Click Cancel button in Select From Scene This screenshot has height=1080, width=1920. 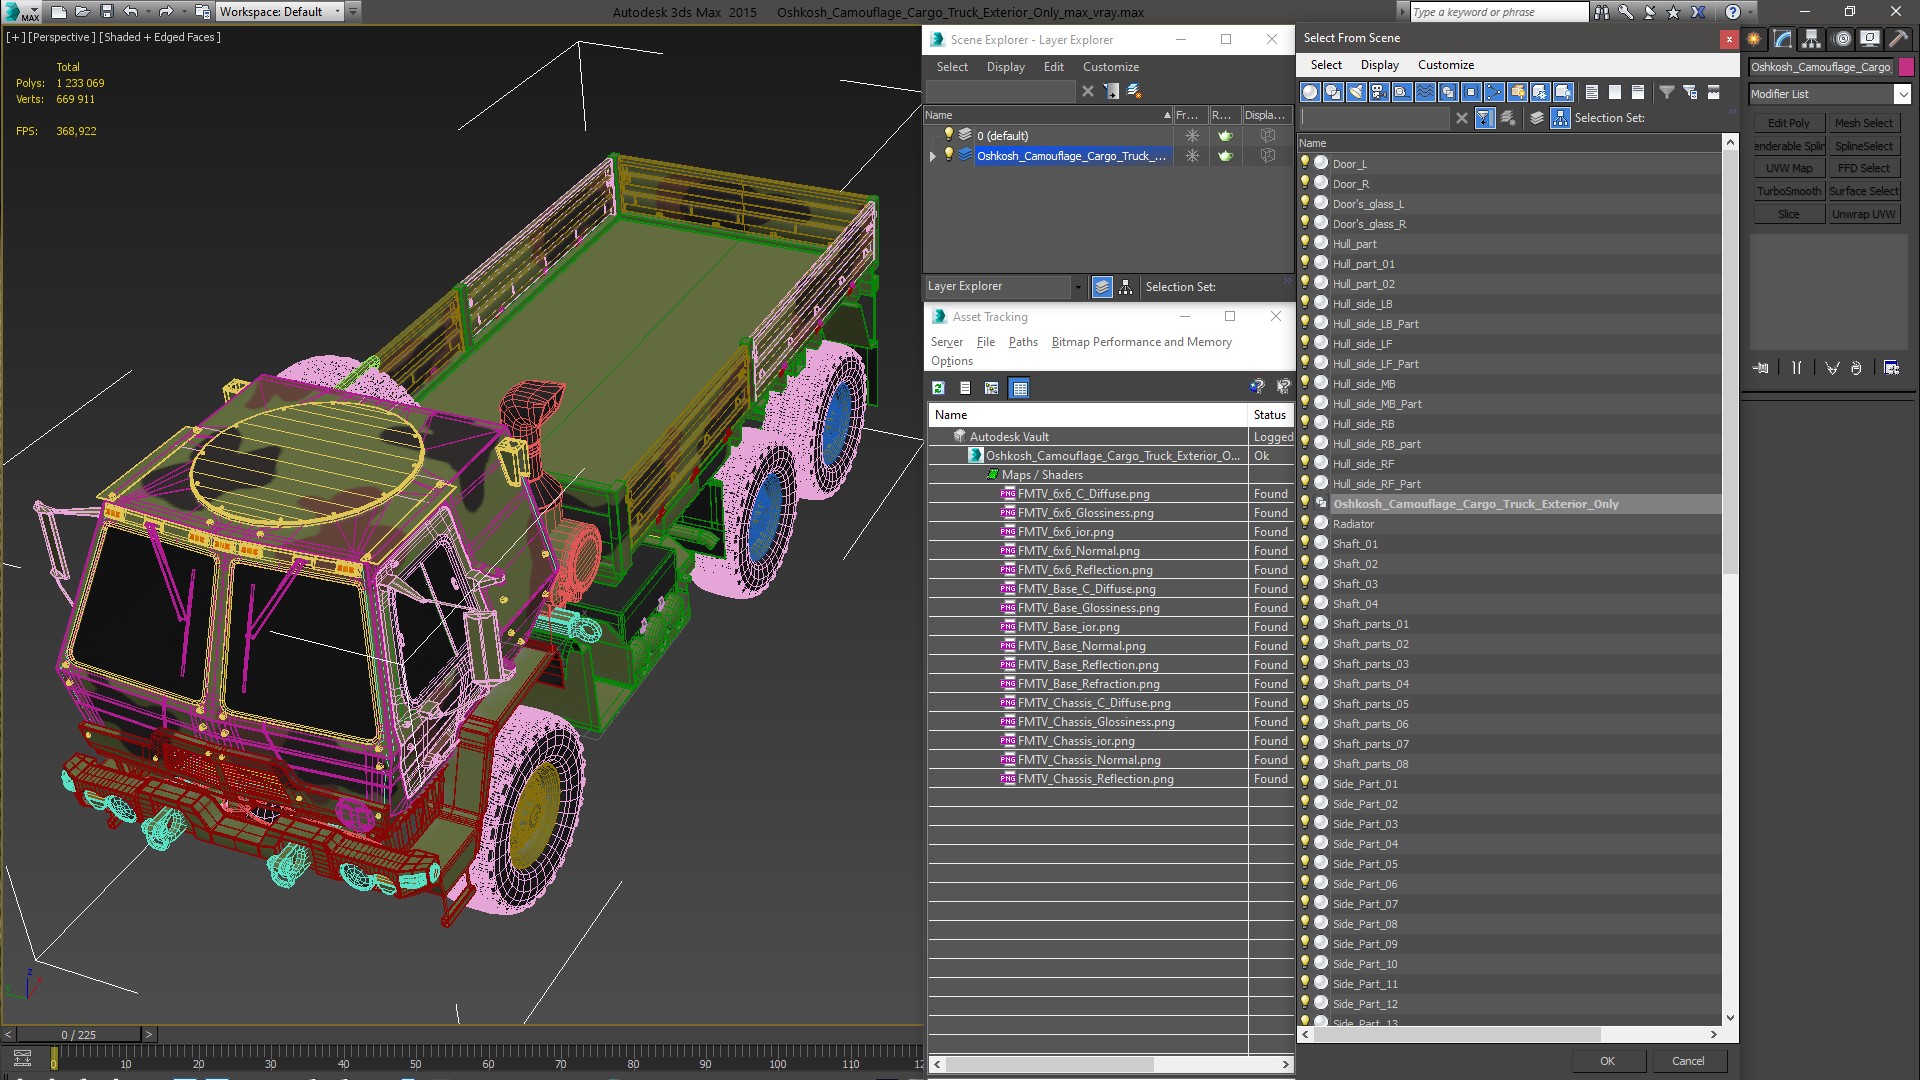[x=1688, y=1061]
